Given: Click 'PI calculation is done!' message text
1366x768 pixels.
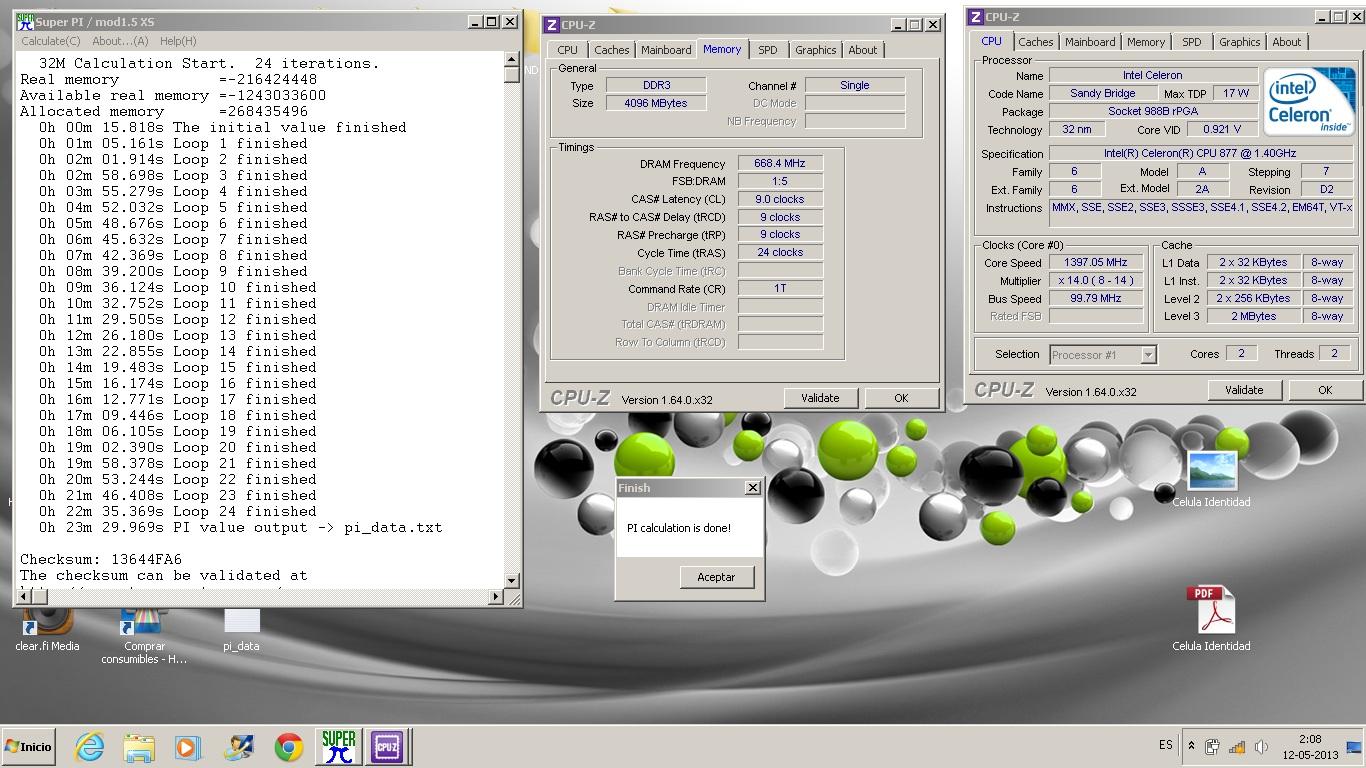Looking at the screenshot, I should click(679, 528).
